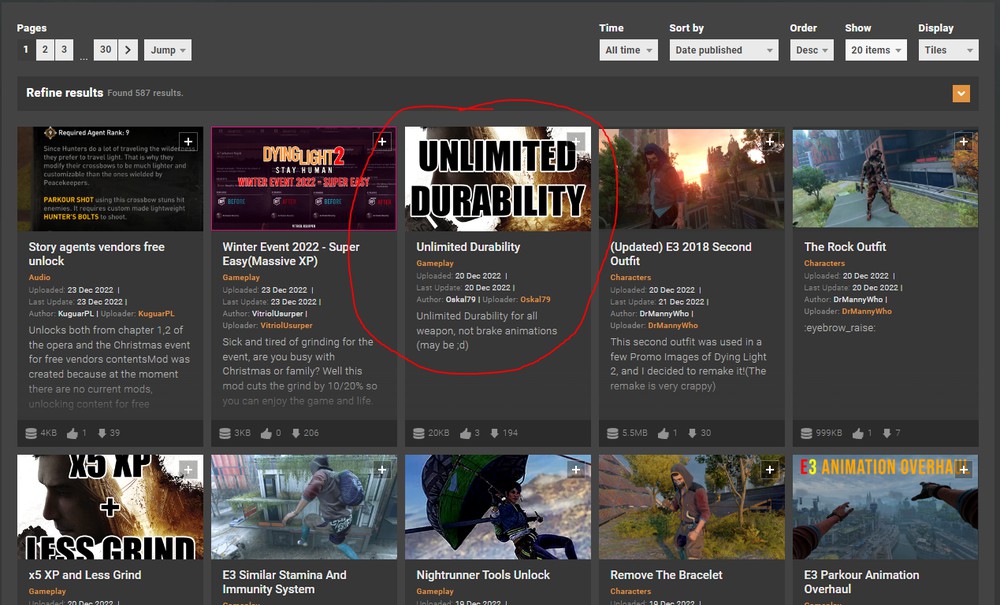Go to page 2
Viewport: 1000px width, 605px height.
click(45, 50)
